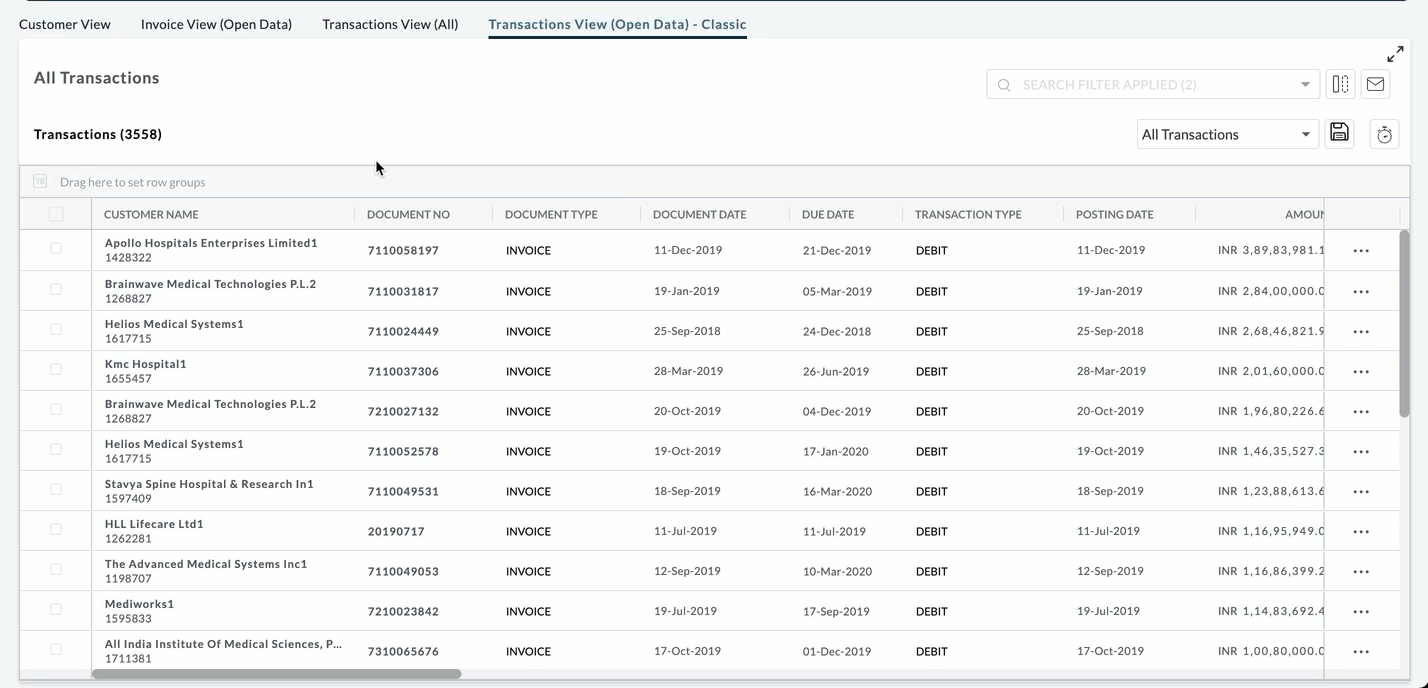
Task: Sort by Document Date column header
Action: (700, 214)
